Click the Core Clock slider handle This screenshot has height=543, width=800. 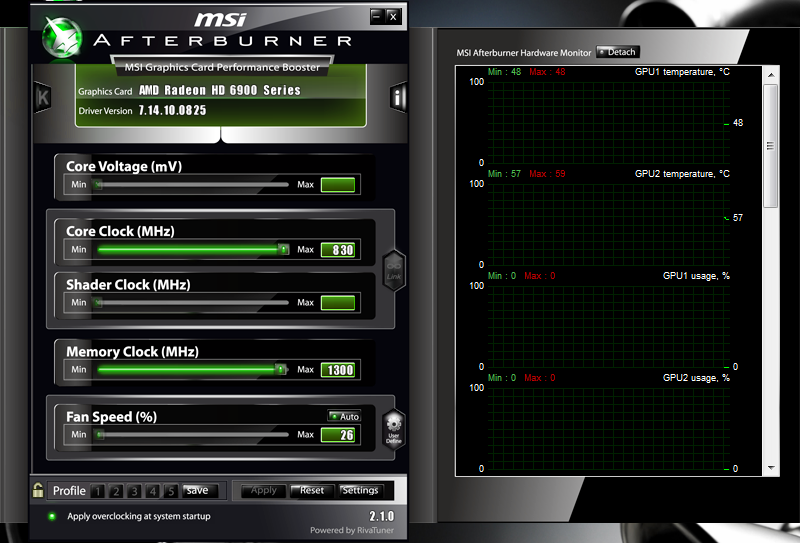tap(283, 250)
